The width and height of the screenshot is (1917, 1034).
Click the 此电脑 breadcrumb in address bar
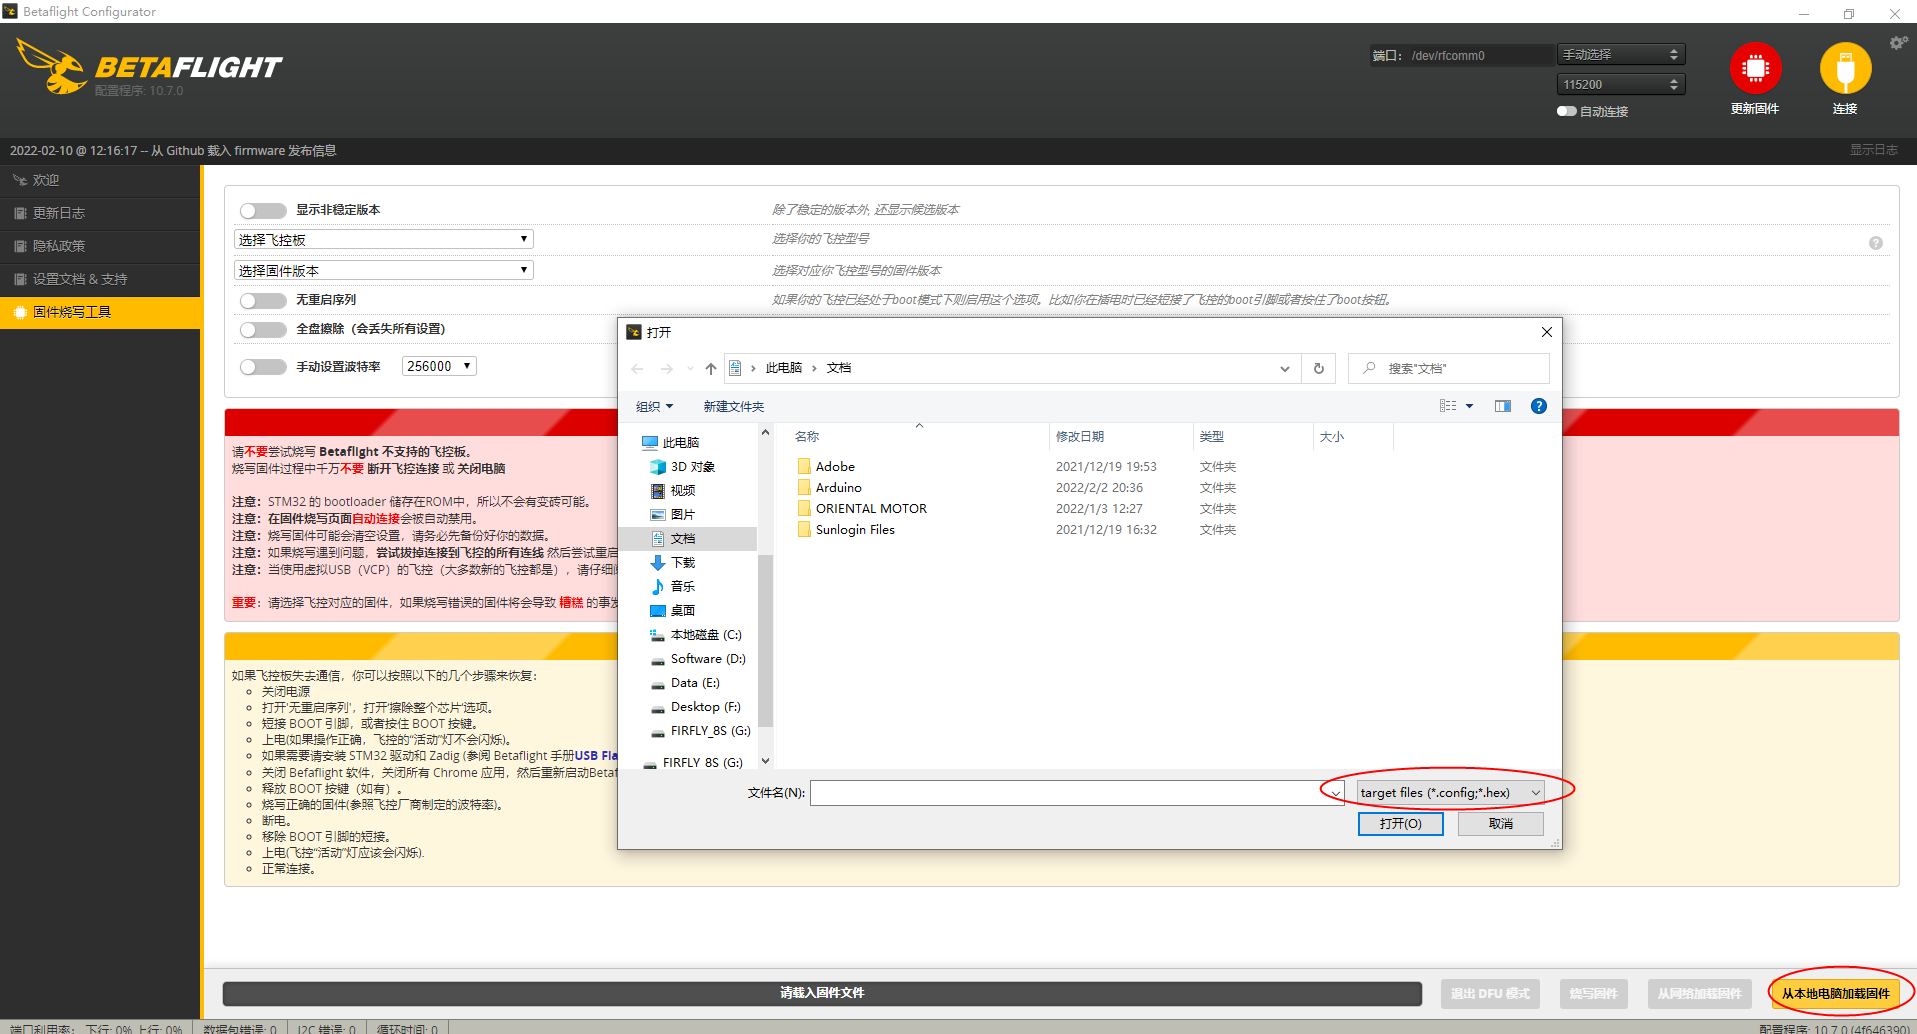[783, 368]
